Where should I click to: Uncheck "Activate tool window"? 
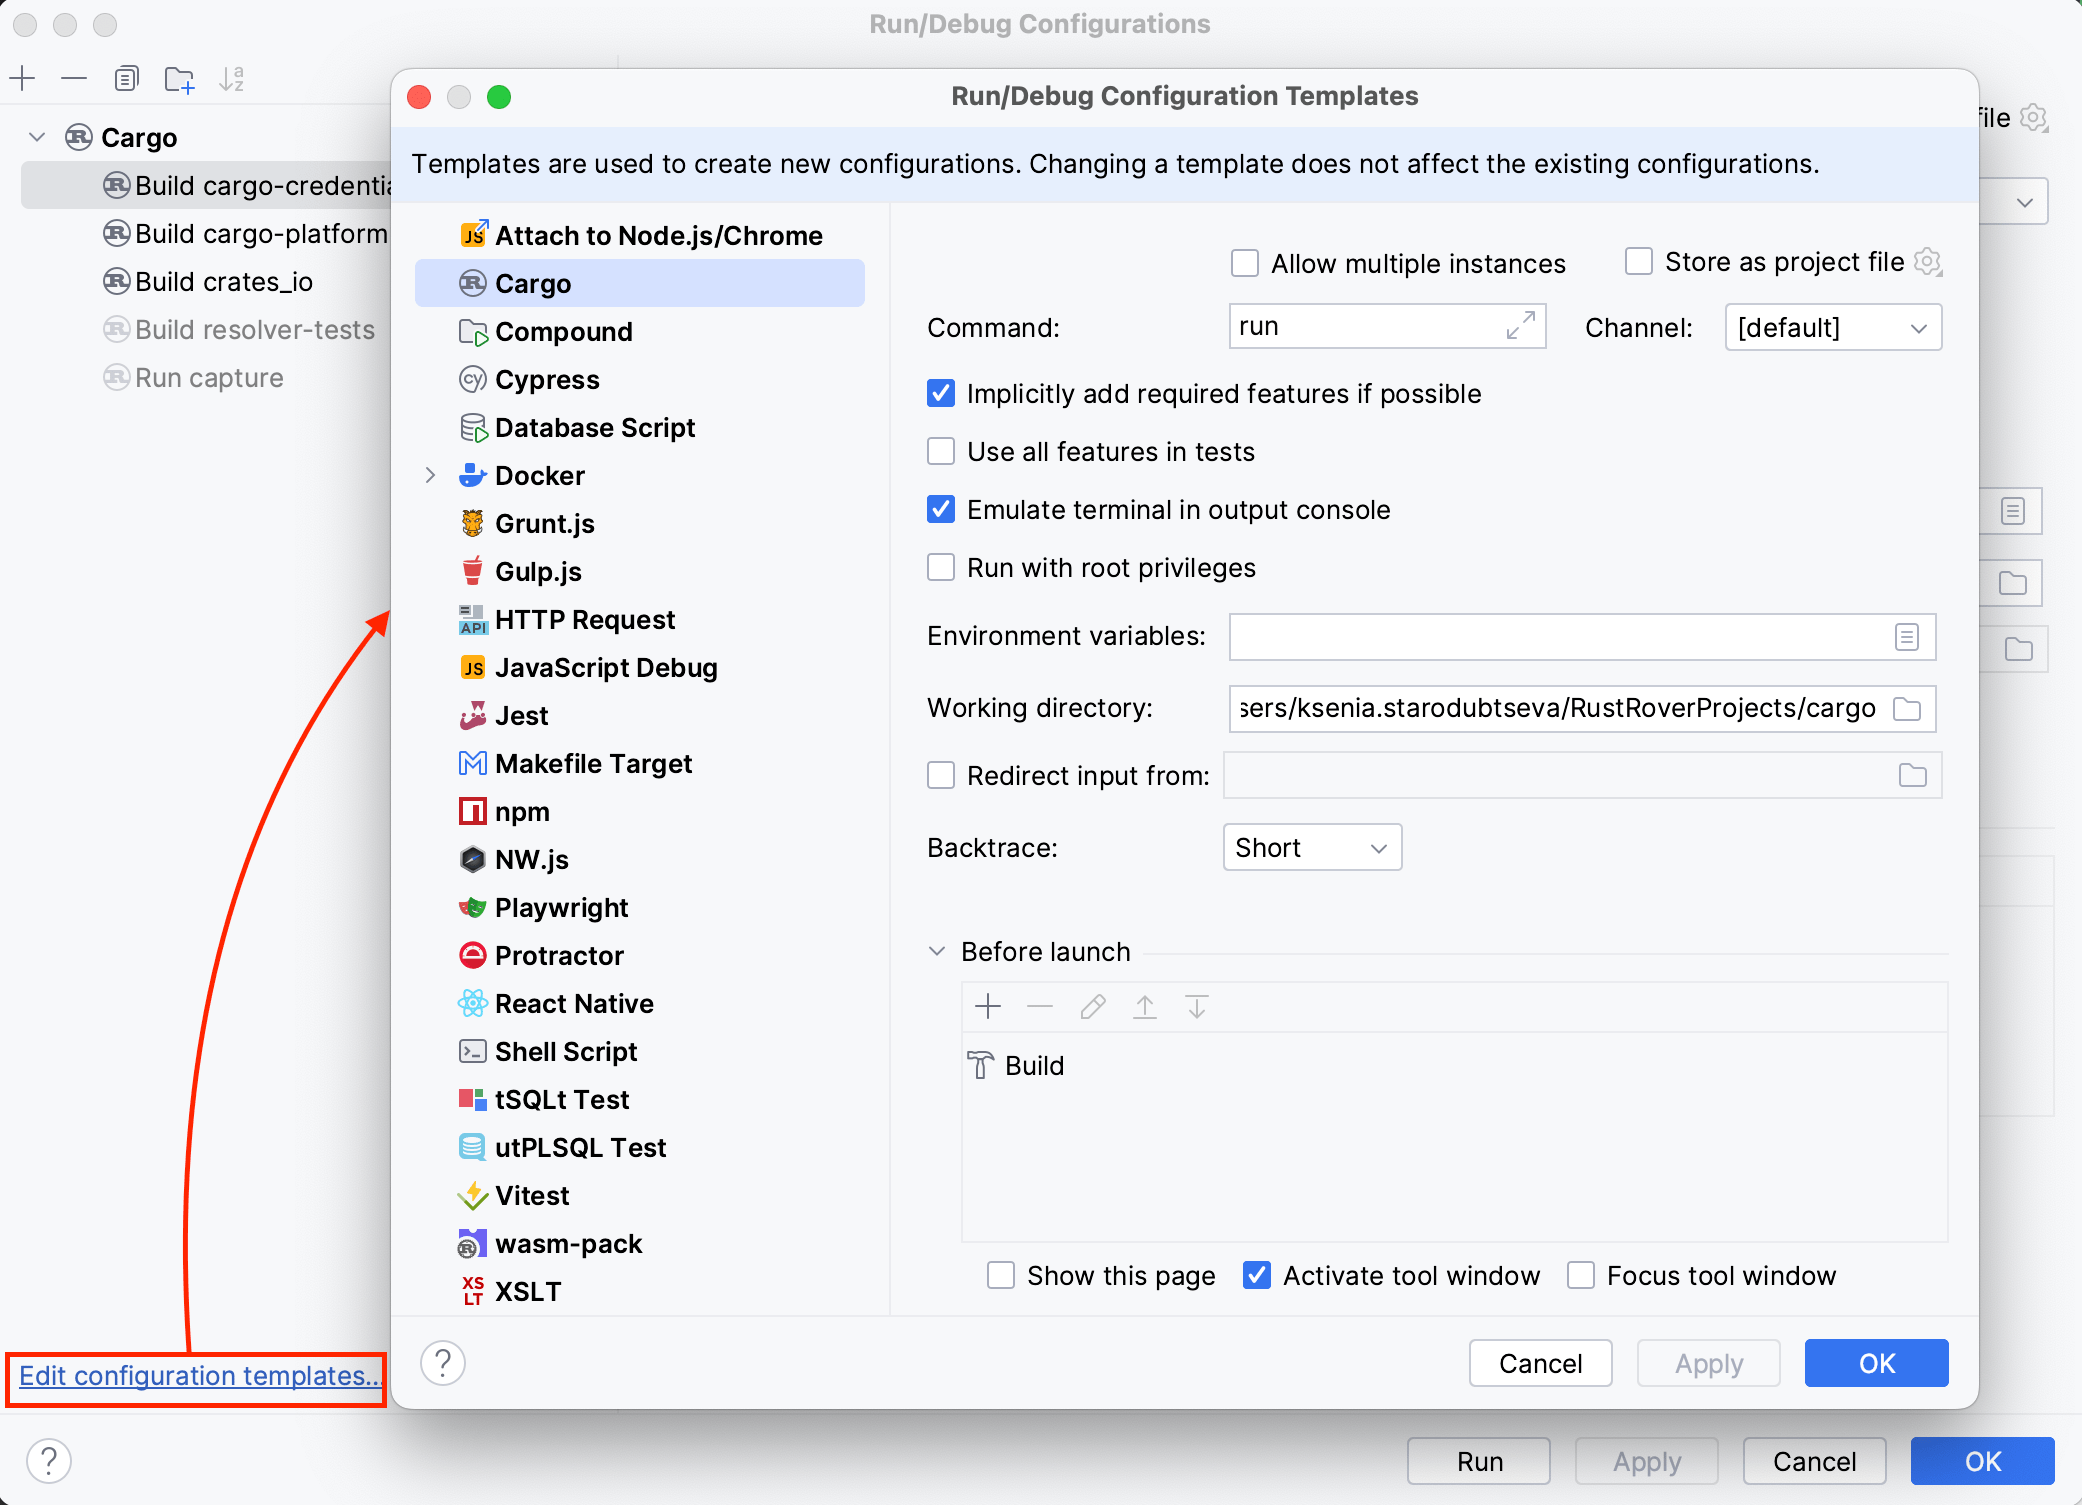coord(1257,1275)
